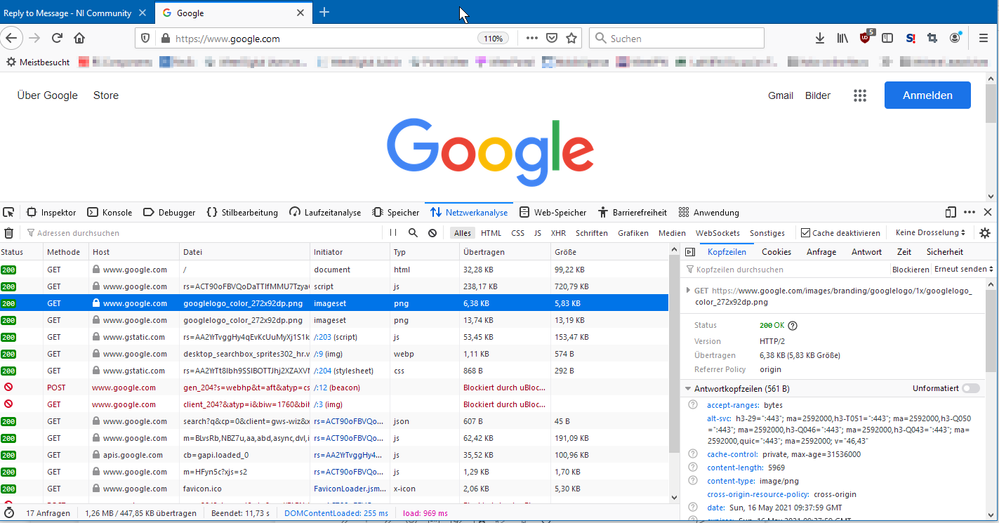
Task: Toggle the Cache deaktivieren checkbox
Action: pyautogui.click(x=805, y=233)
